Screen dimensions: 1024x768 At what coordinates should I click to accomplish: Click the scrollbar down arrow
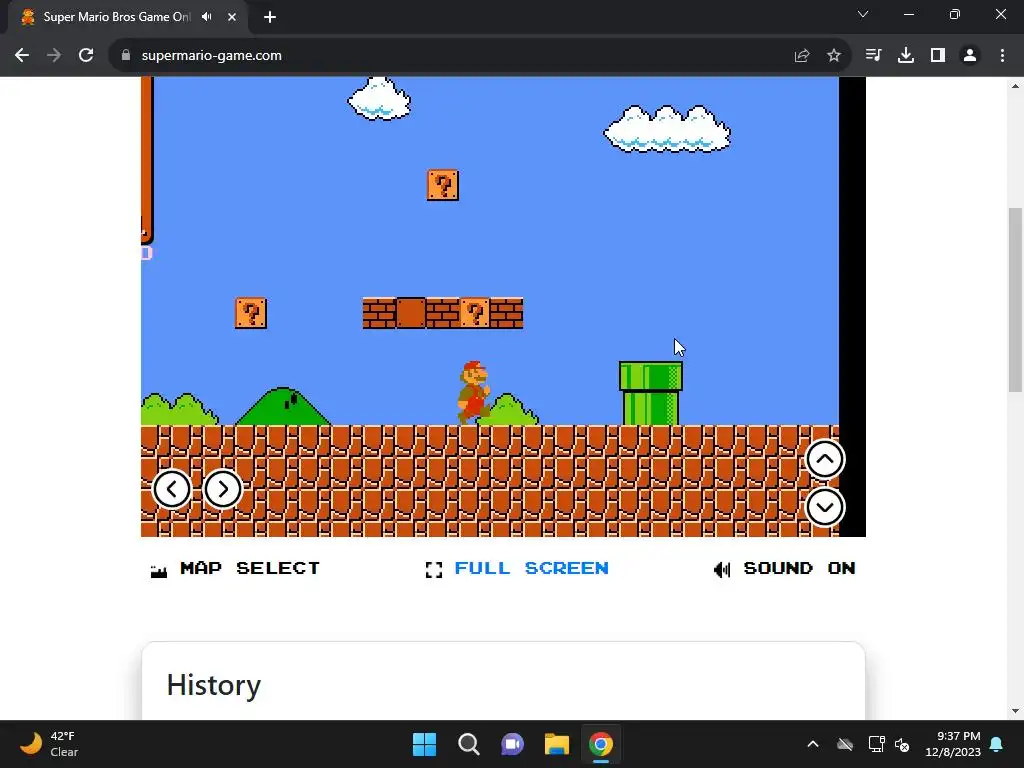click(x=1015, y=711)
